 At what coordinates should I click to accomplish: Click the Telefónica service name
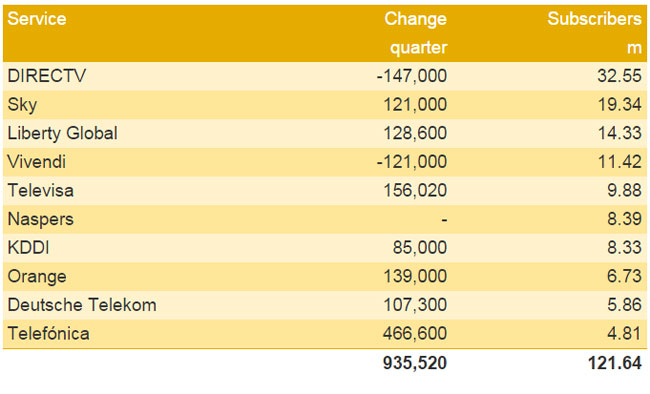tap(49, 333)
